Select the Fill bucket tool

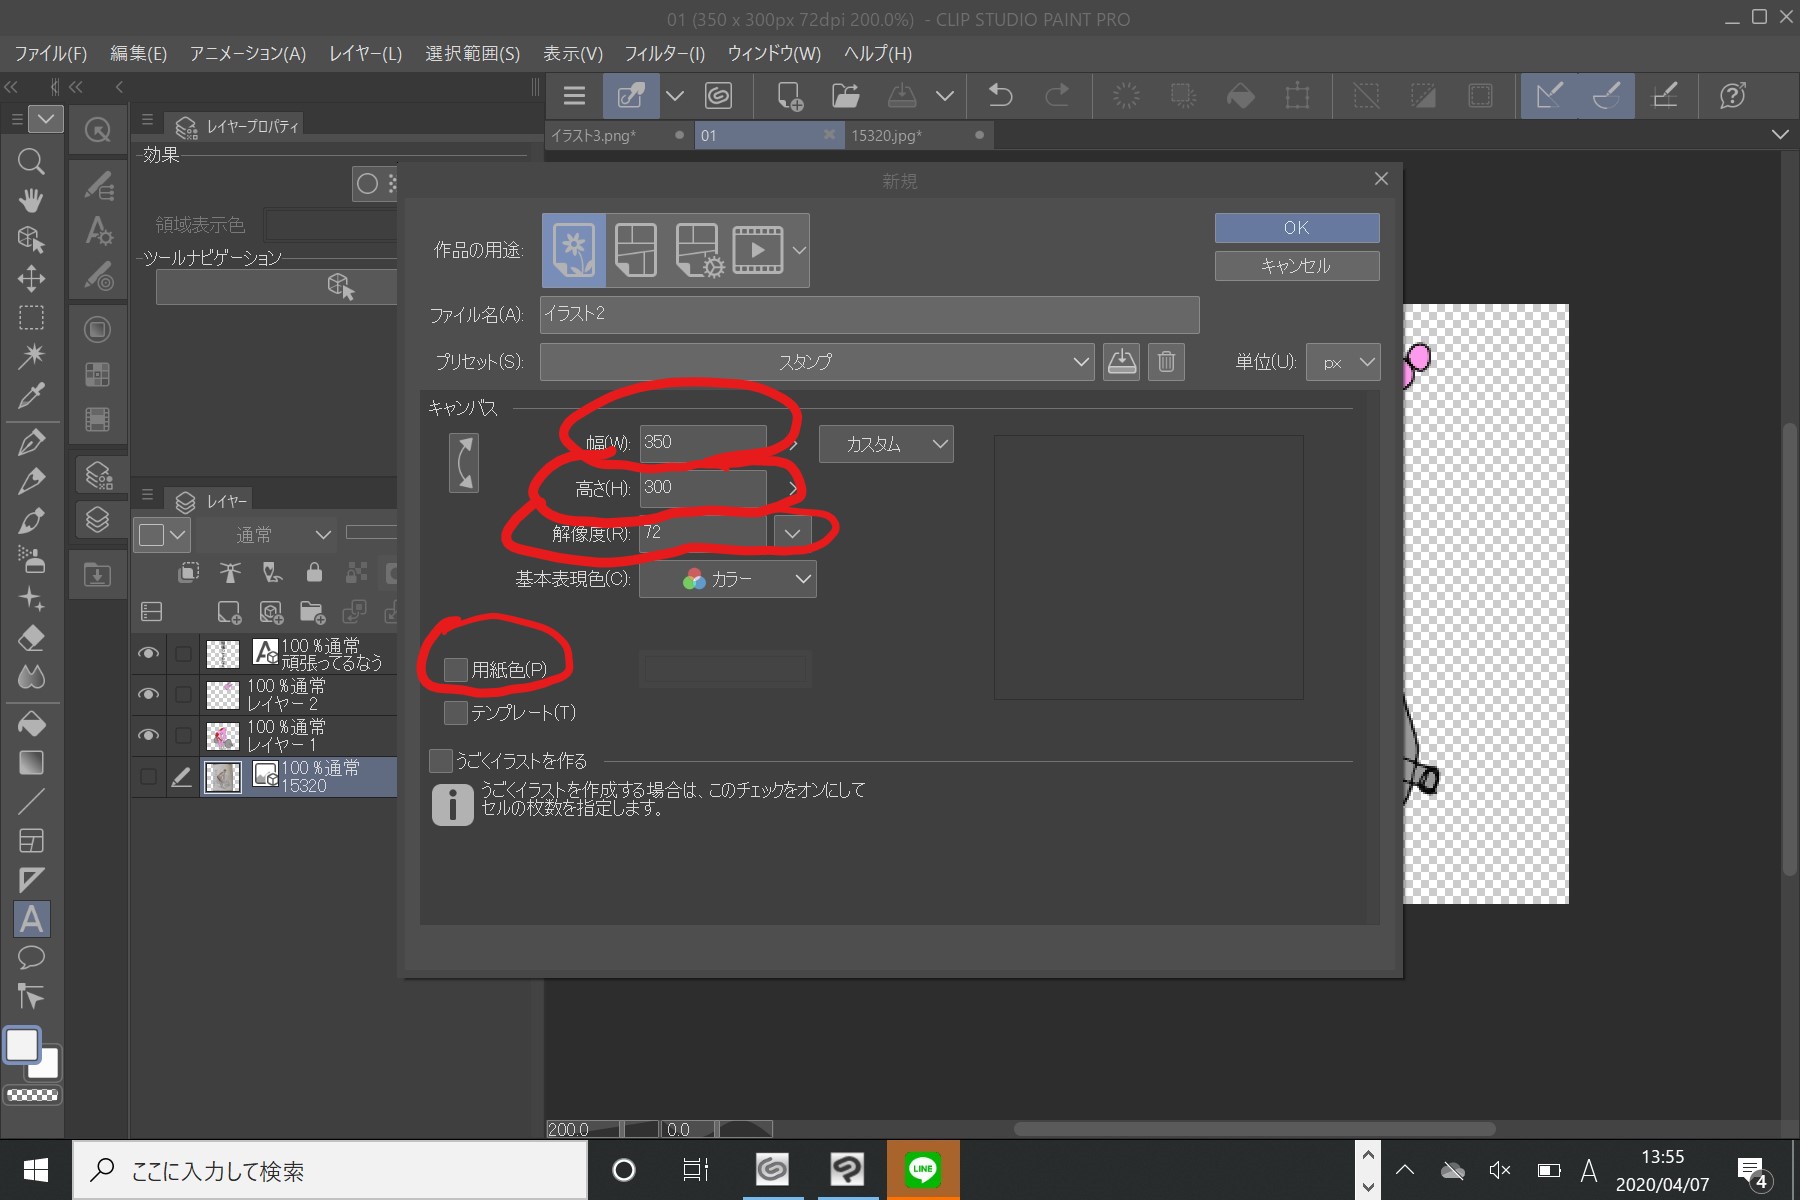coord(31,723)
